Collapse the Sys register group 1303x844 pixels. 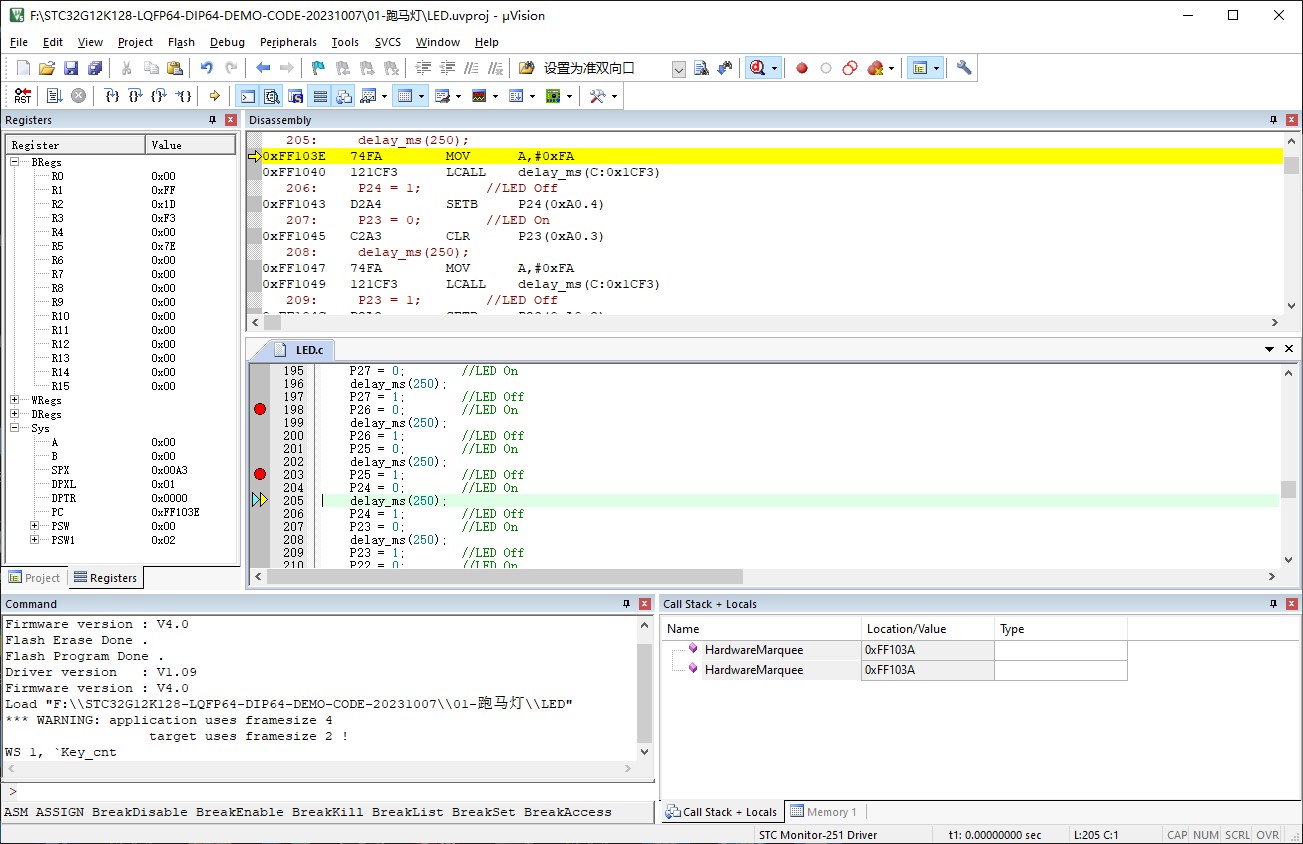pyautogui.click(x=16, y=428)
